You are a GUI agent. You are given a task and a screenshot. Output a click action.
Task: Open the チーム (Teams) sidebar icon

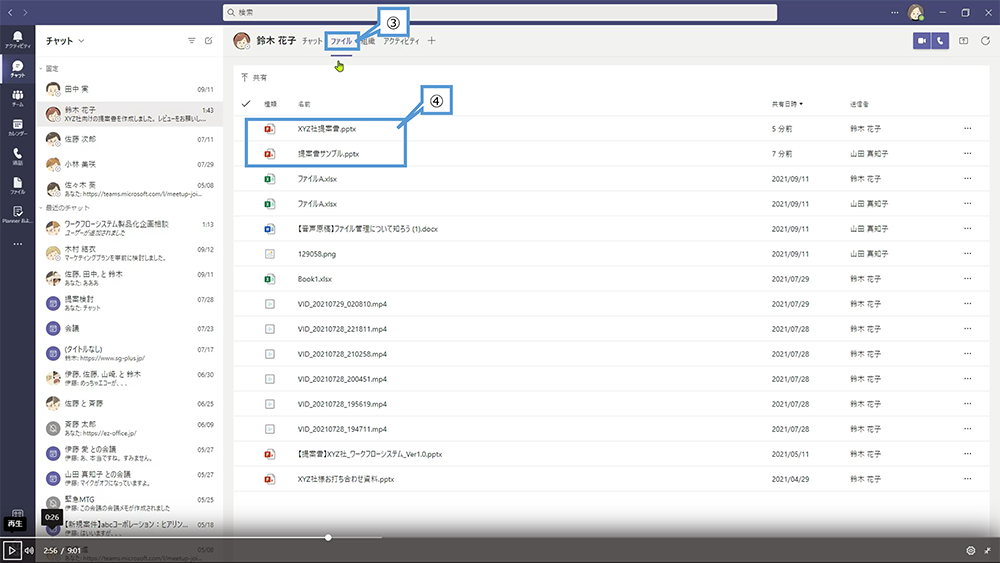[x=17, y=98]
